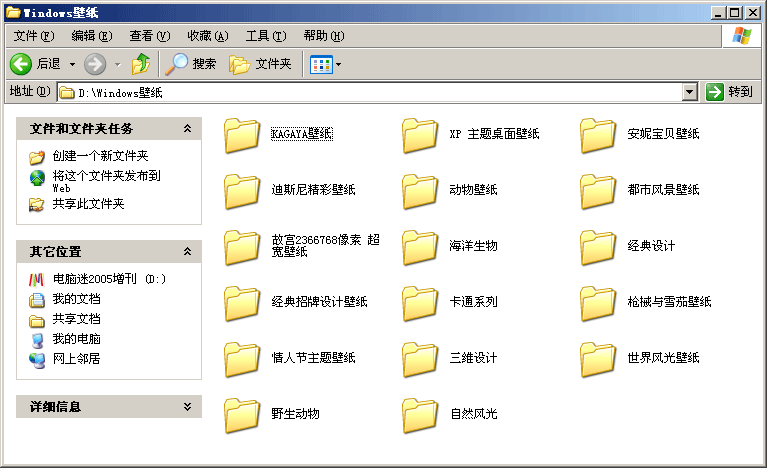Select the 动物壁纸 folder icon
This screenshot has width=767, height=468.
click(420, 191)
